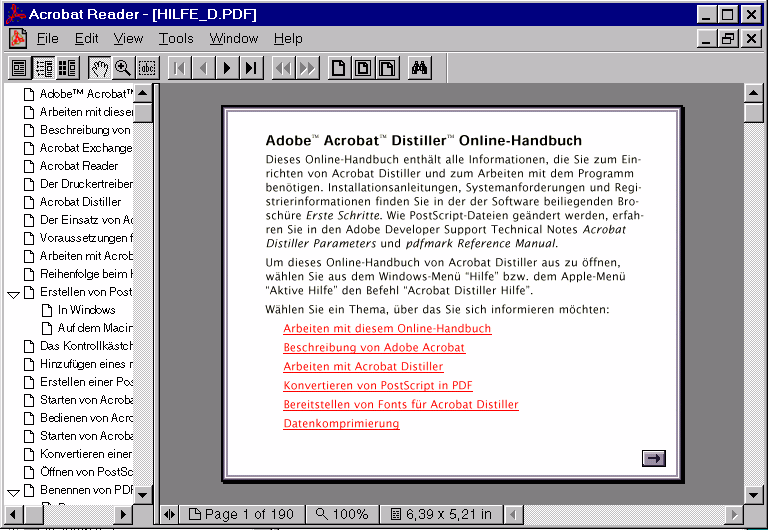Jump to last page button
This screenshot has height=530, width=768.
point(252,68)
